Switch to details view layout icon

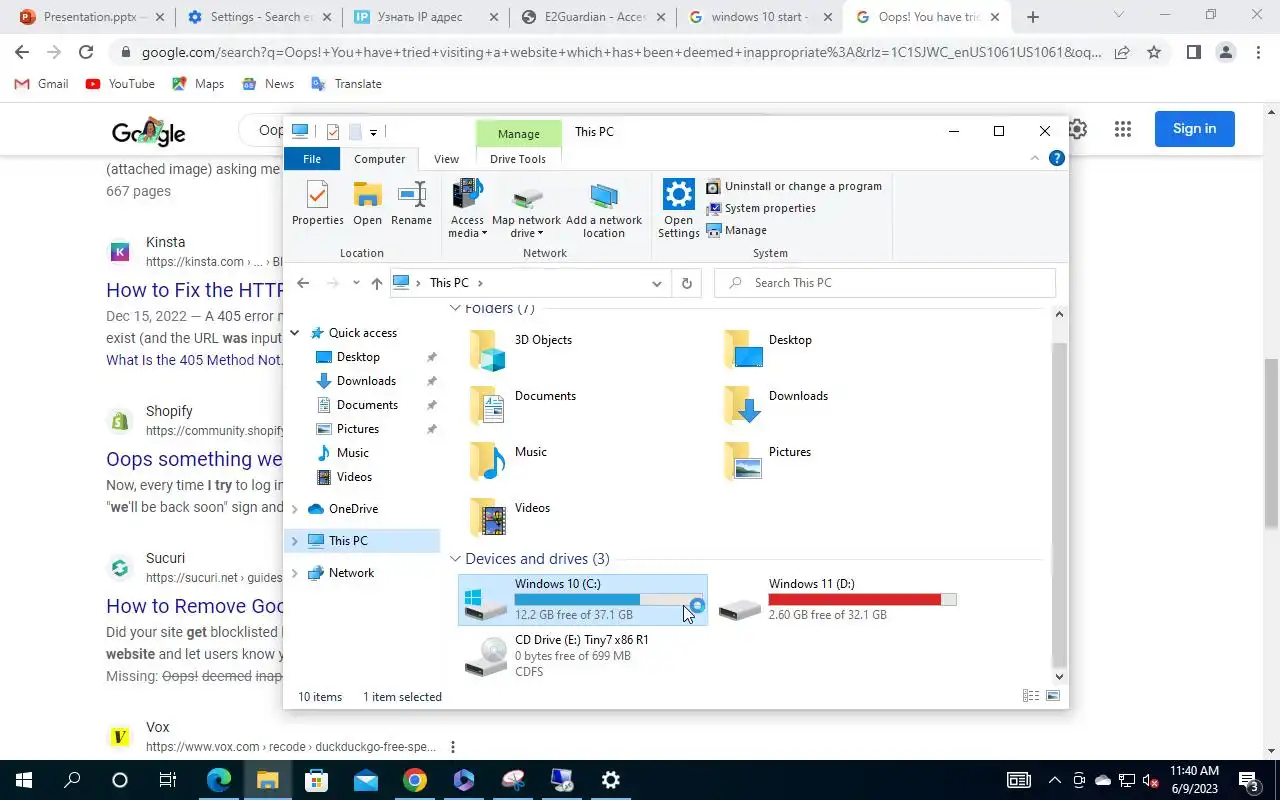pyautogui.click(x=1031, y=696)
